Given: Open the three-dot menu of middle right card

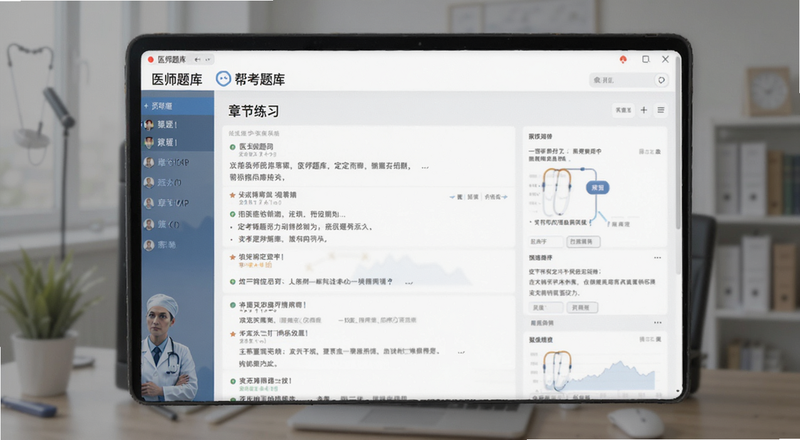Looking at the screenshot, I should click(657, 258).
